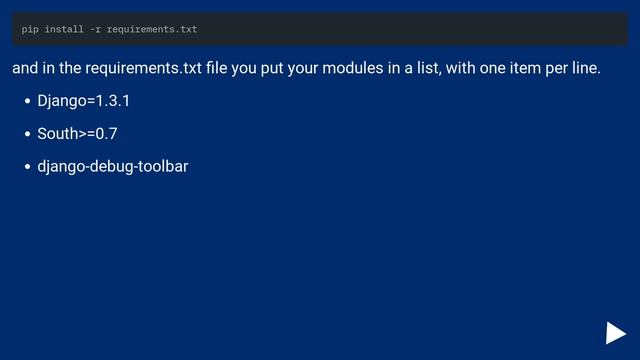The image size is (640, 360).
Task: Select the South>=0.7 list item
Action: 77,134
